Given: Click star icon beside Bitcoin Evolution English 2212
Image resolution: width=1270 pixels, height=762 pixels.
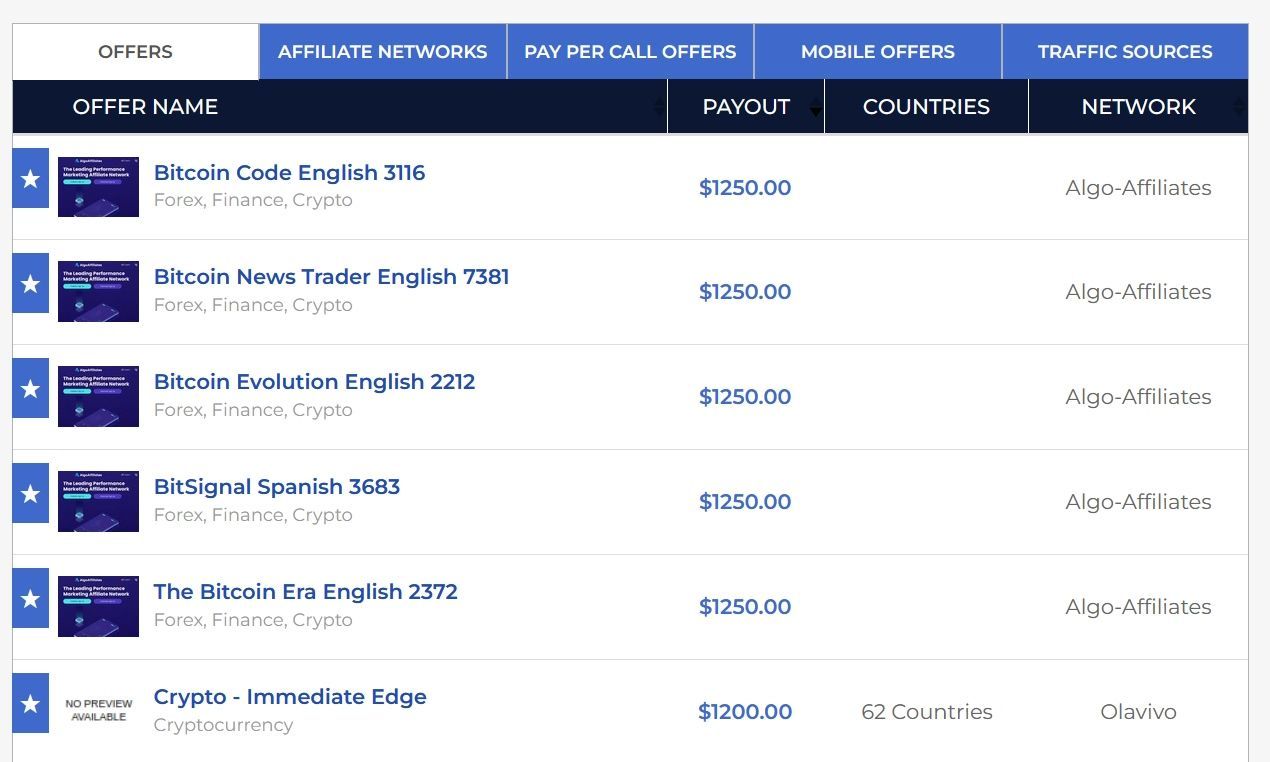Looking at the screenshot, I should (30, 388).
